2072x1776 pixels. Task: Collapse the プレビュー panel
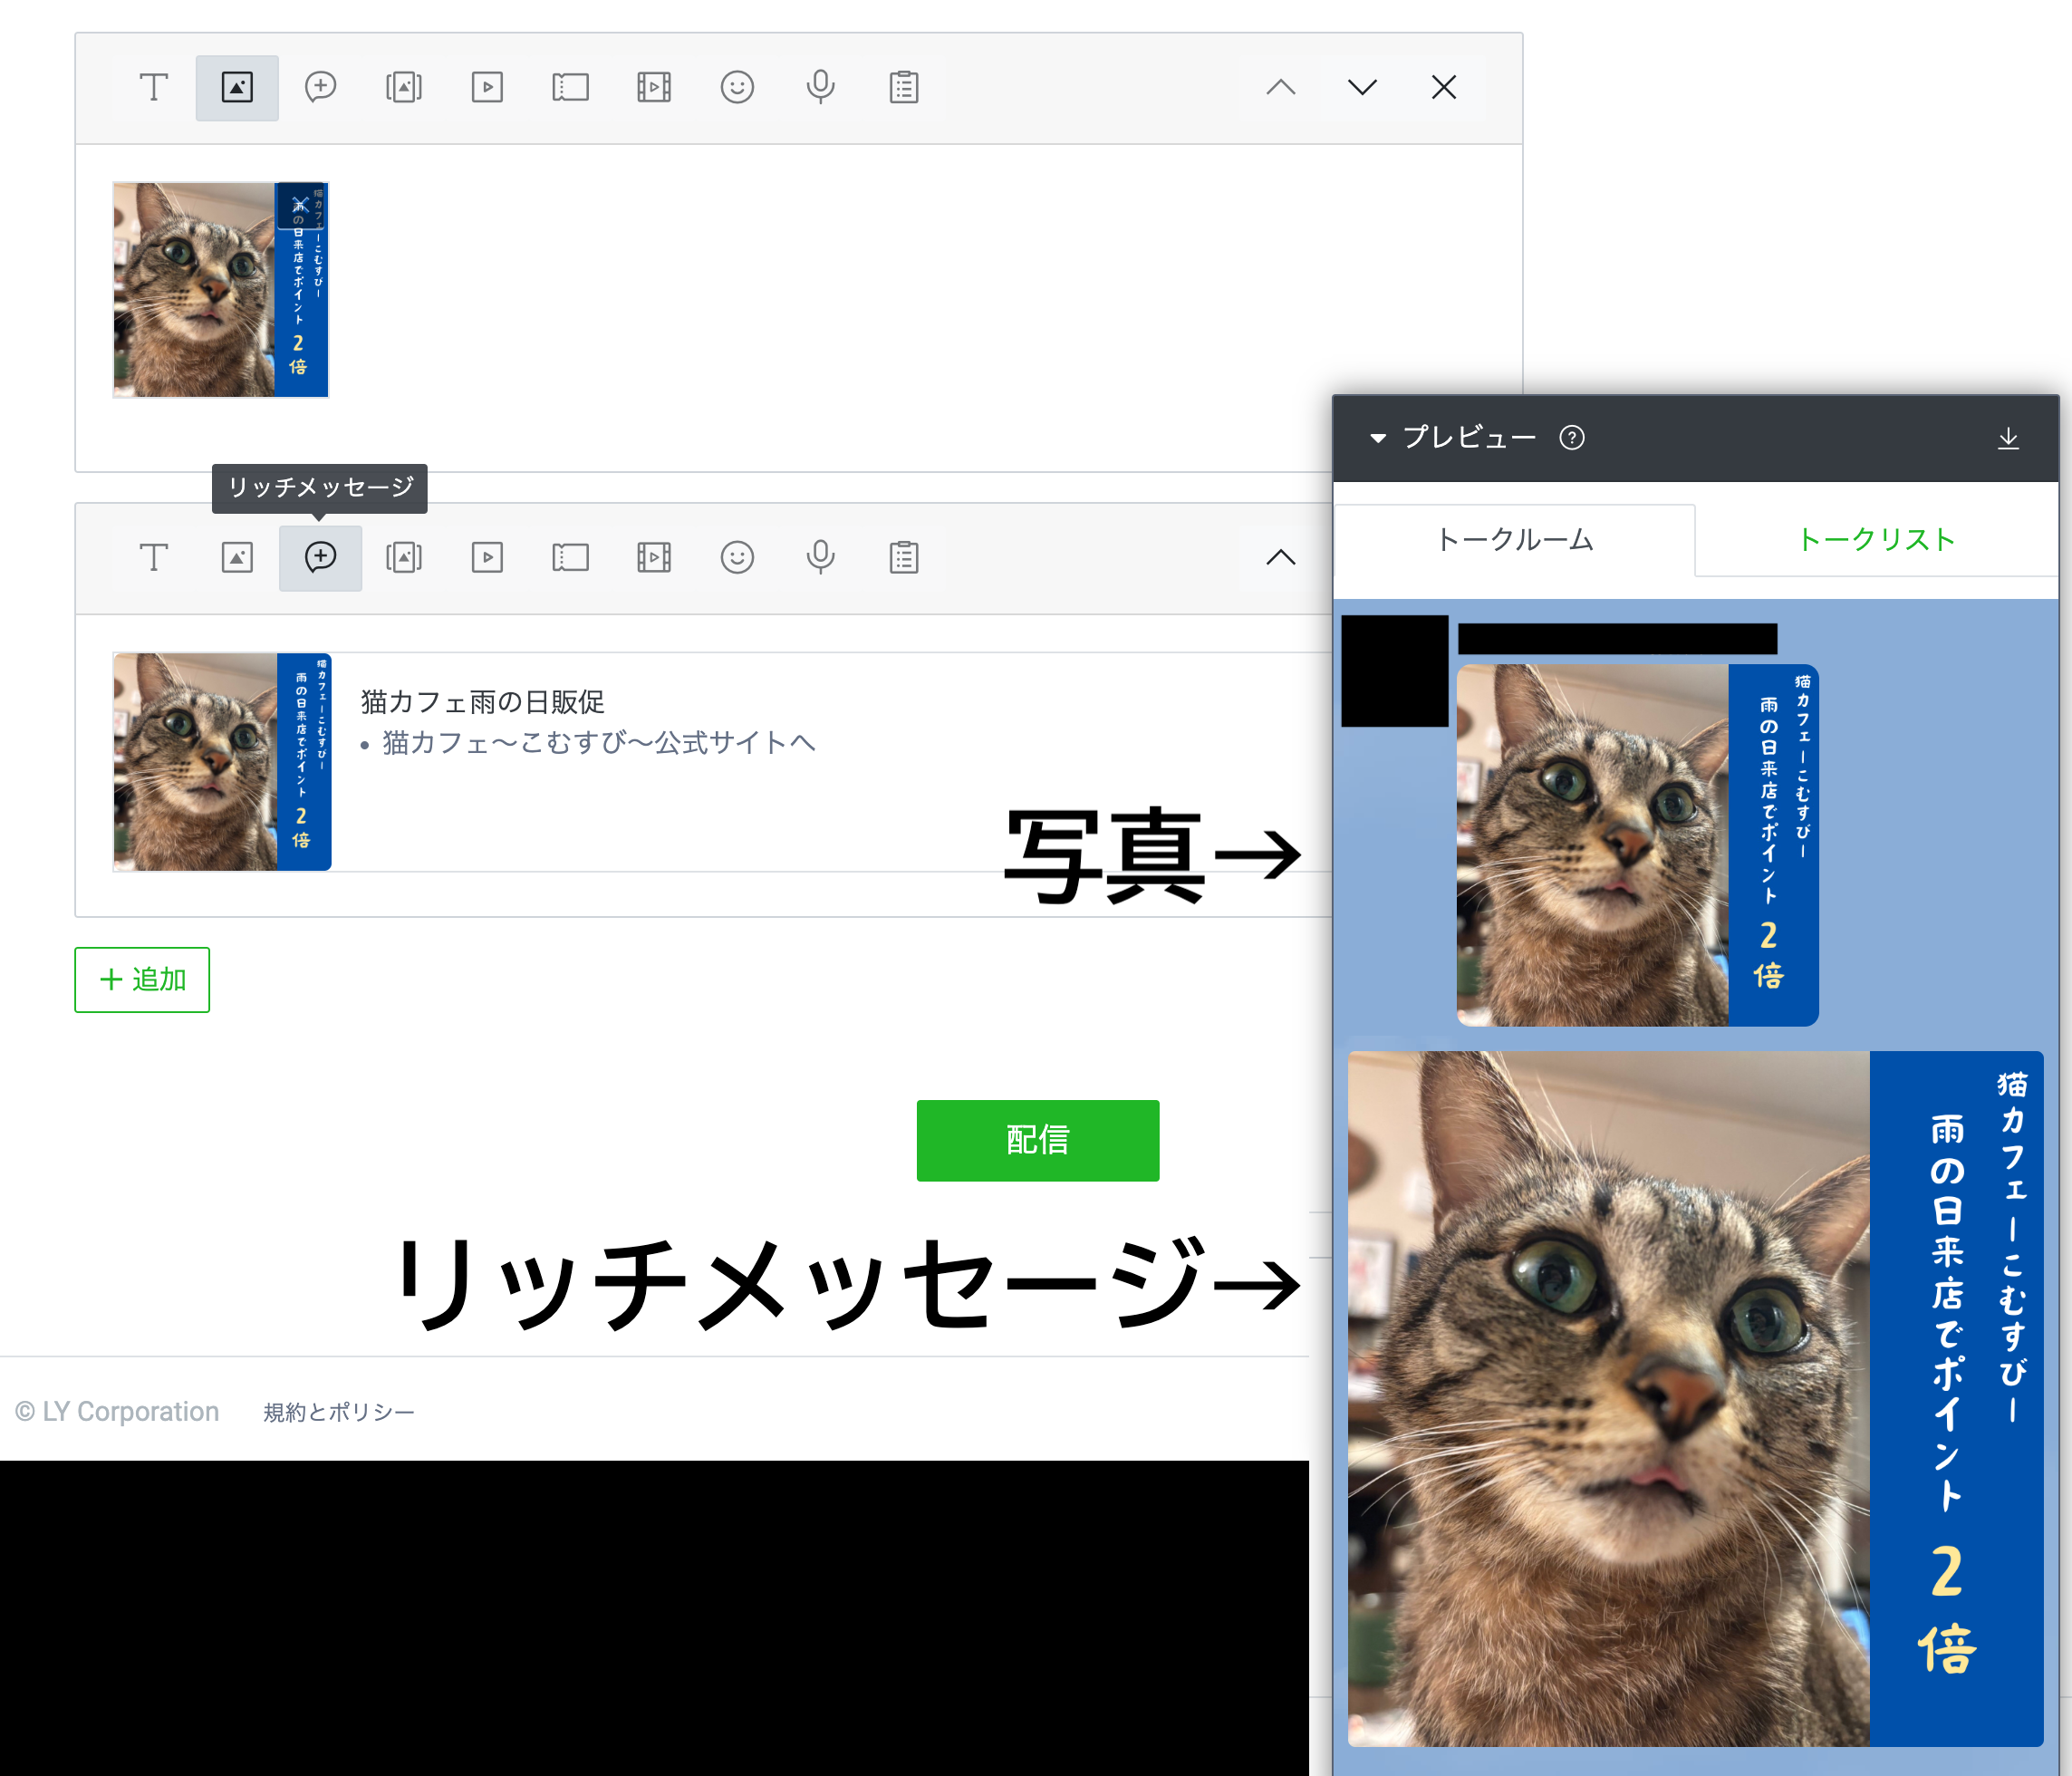1378,438
